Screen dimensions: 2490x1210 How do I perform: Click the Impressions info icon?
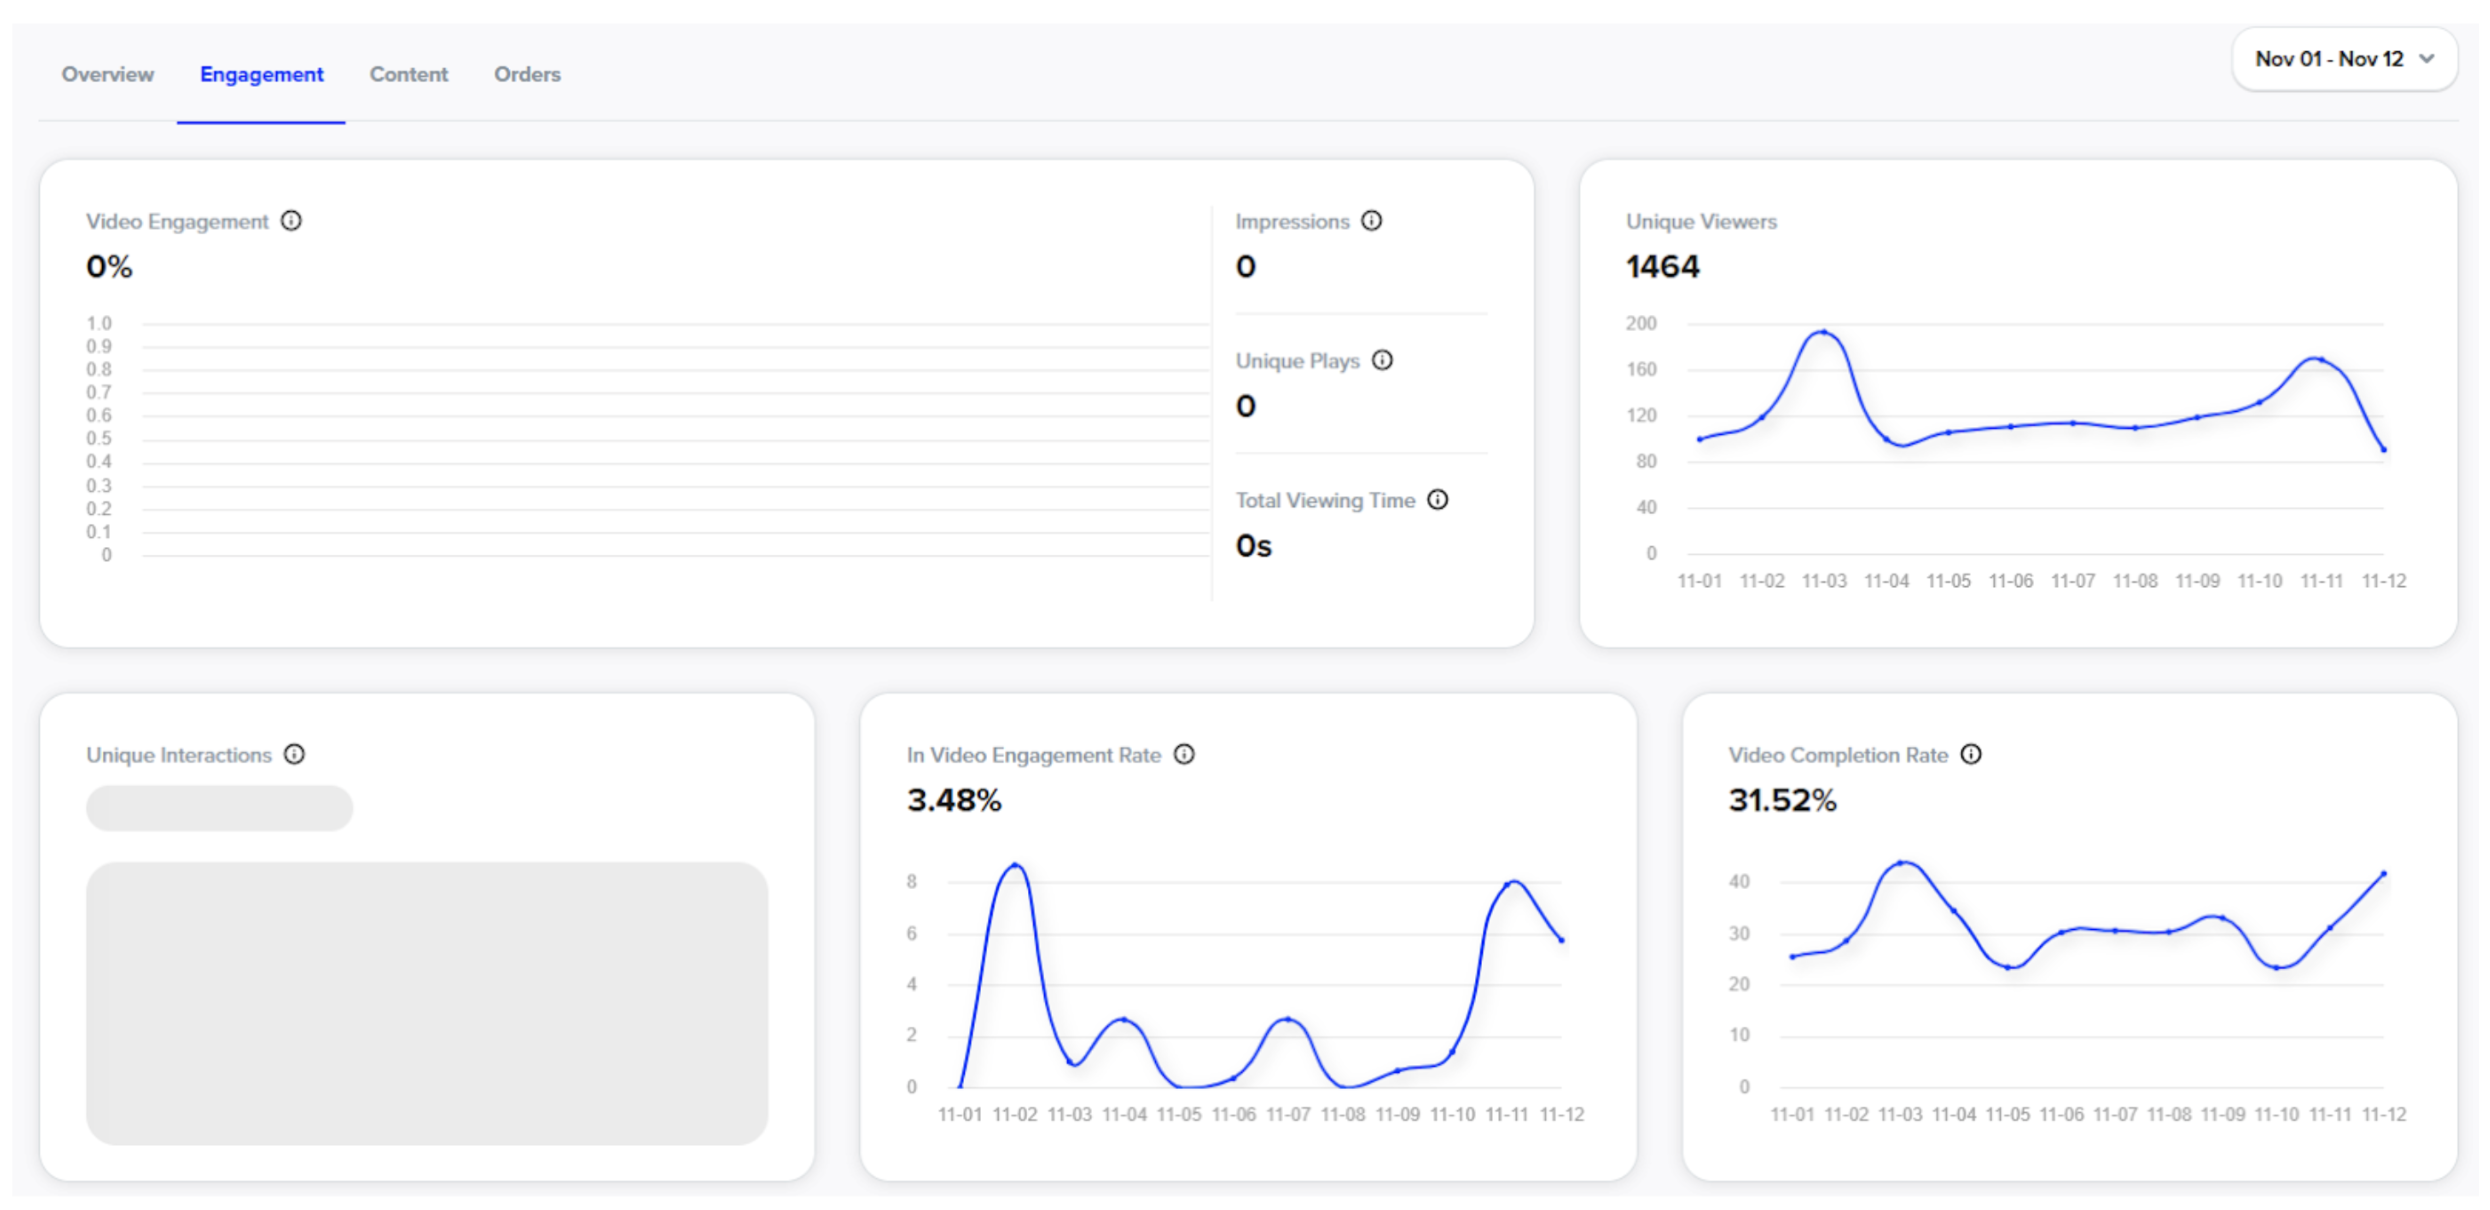click(x=1372, y=221)
